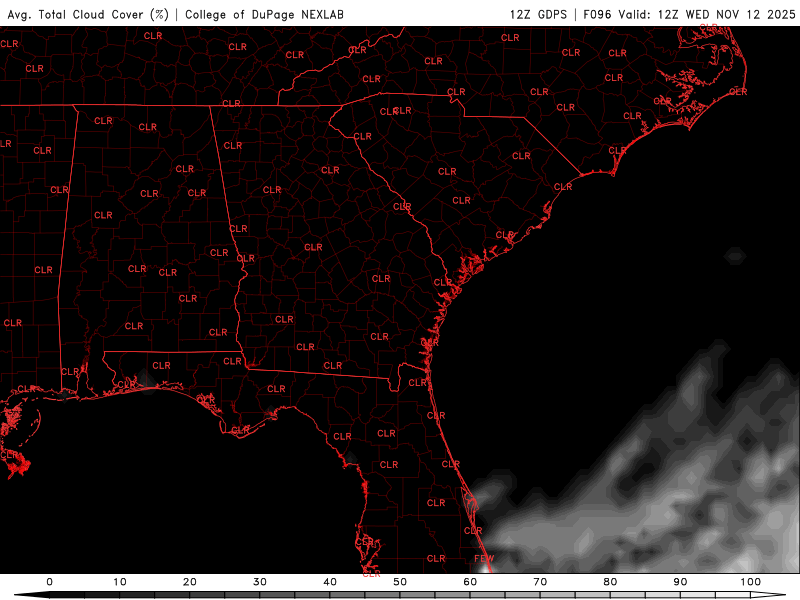The height and width of the screenshot is (600, 800).
Task: Click the colorbar tick label '10'
Action: (119, 582)
